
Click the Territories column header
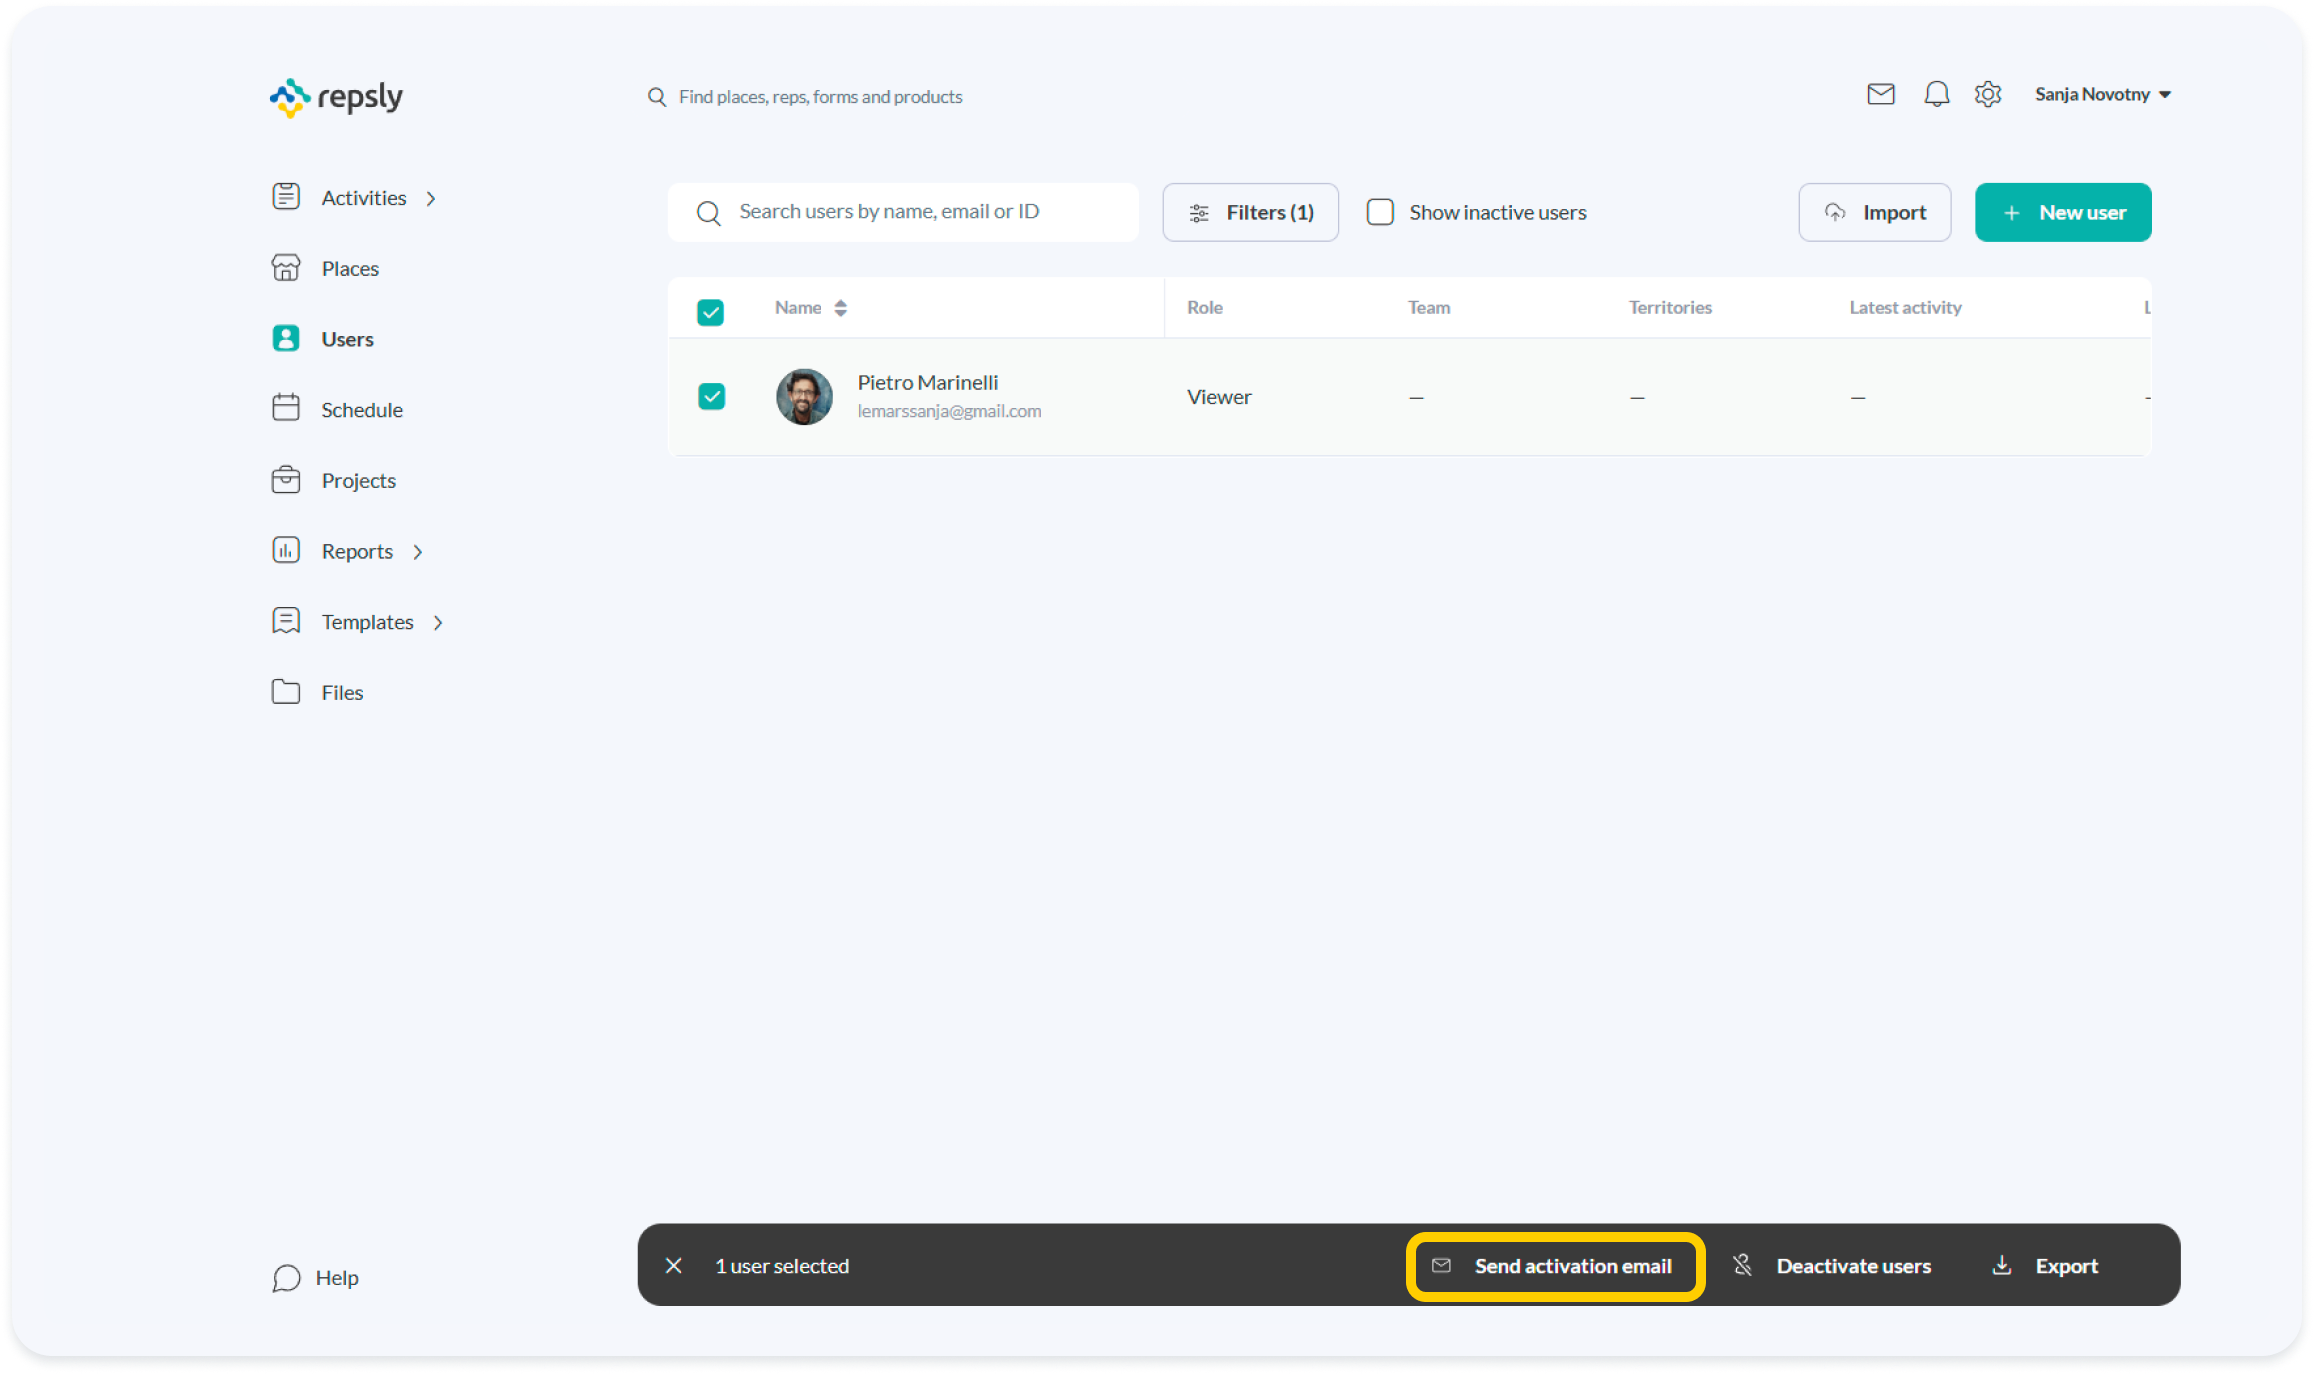coord(1670,308)
